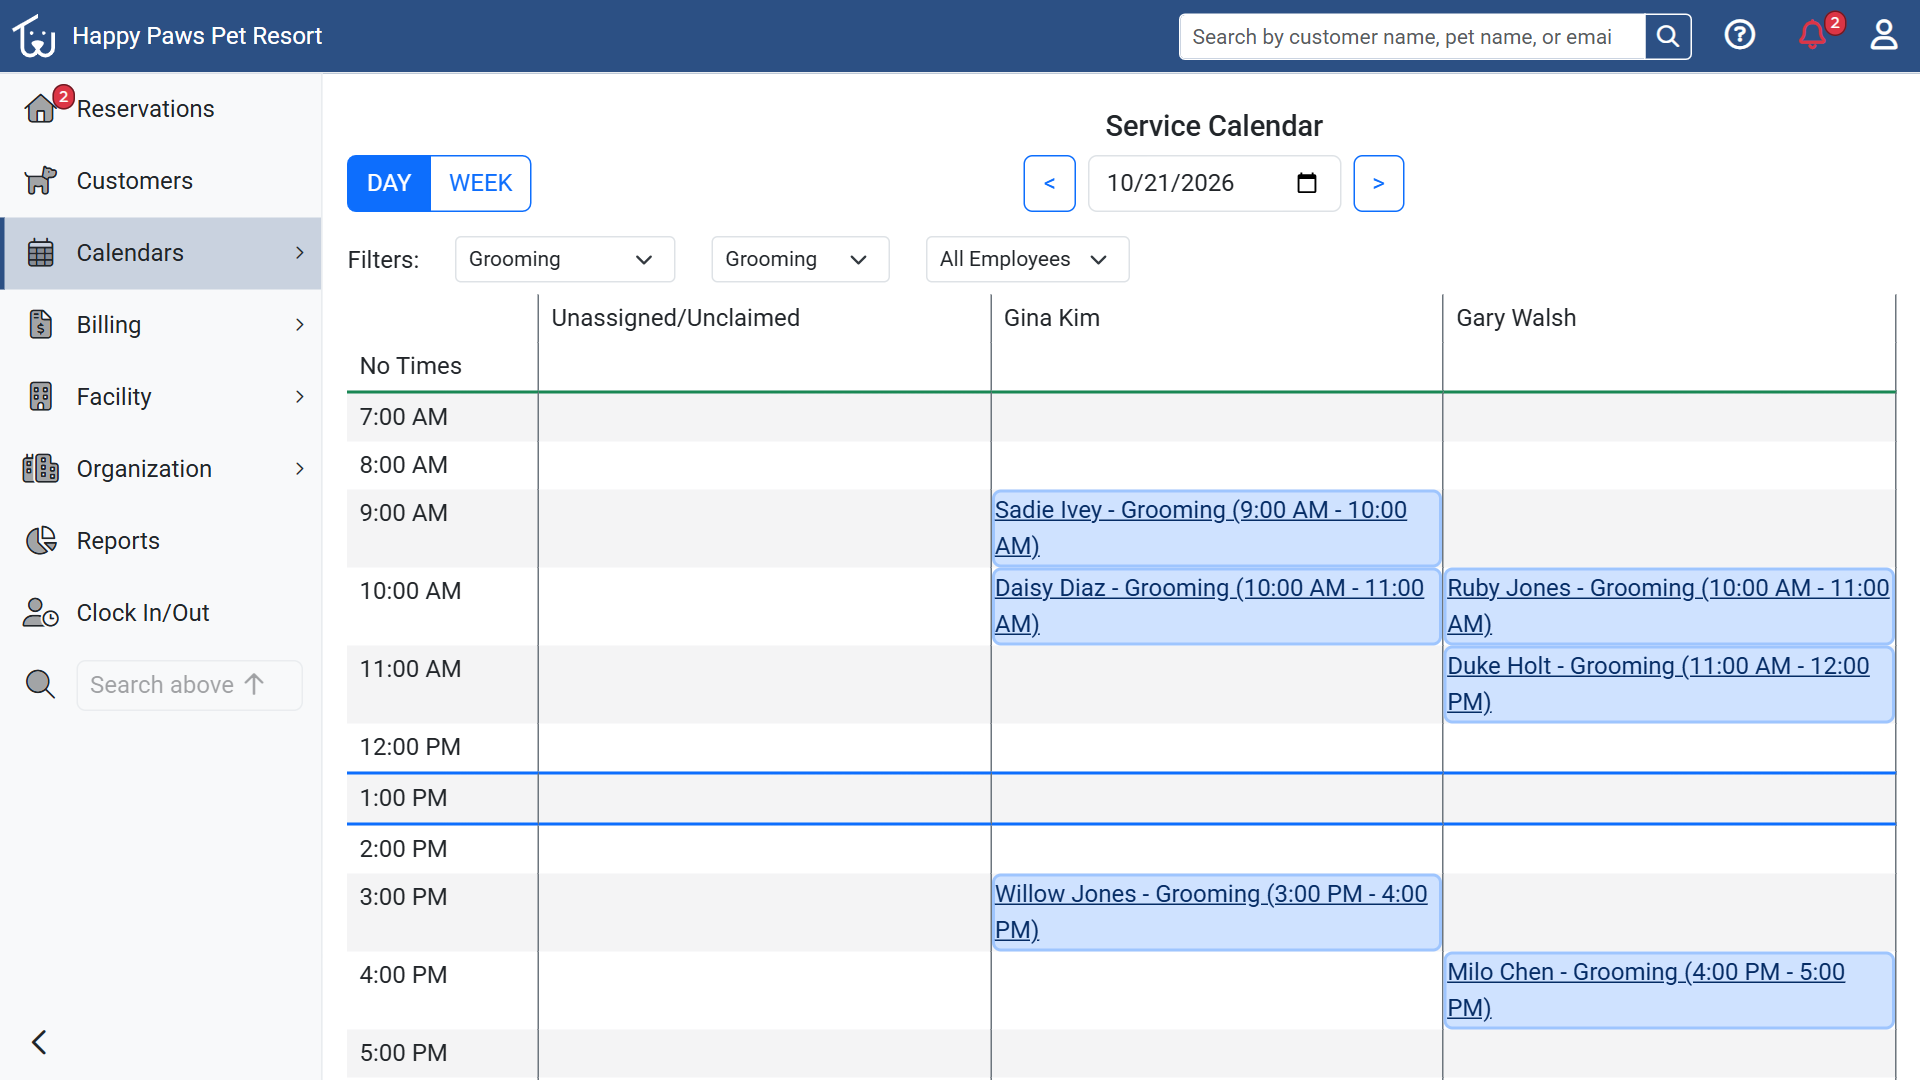Expand the Facility submenu chevron
This screenshot has width=1920, height=1080.
[299, 397]
